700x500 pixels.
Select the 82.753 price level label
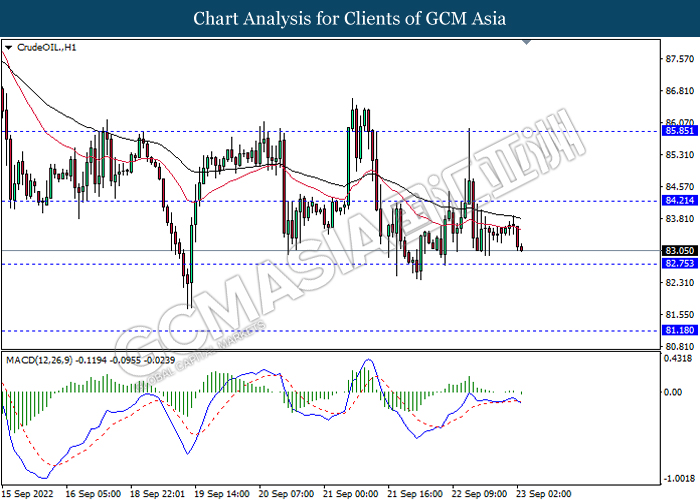click(679, 263)
